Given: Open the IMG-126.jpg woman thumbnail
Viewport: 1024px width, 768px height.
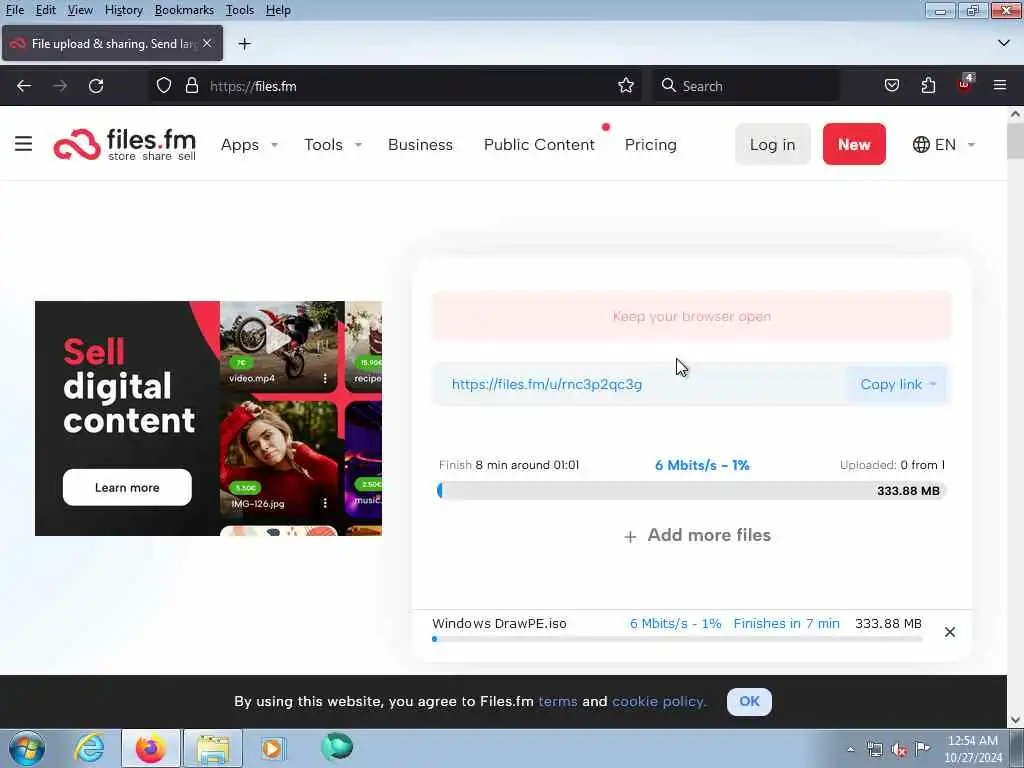Looking at the screenshot, I should tap(278, 460).
